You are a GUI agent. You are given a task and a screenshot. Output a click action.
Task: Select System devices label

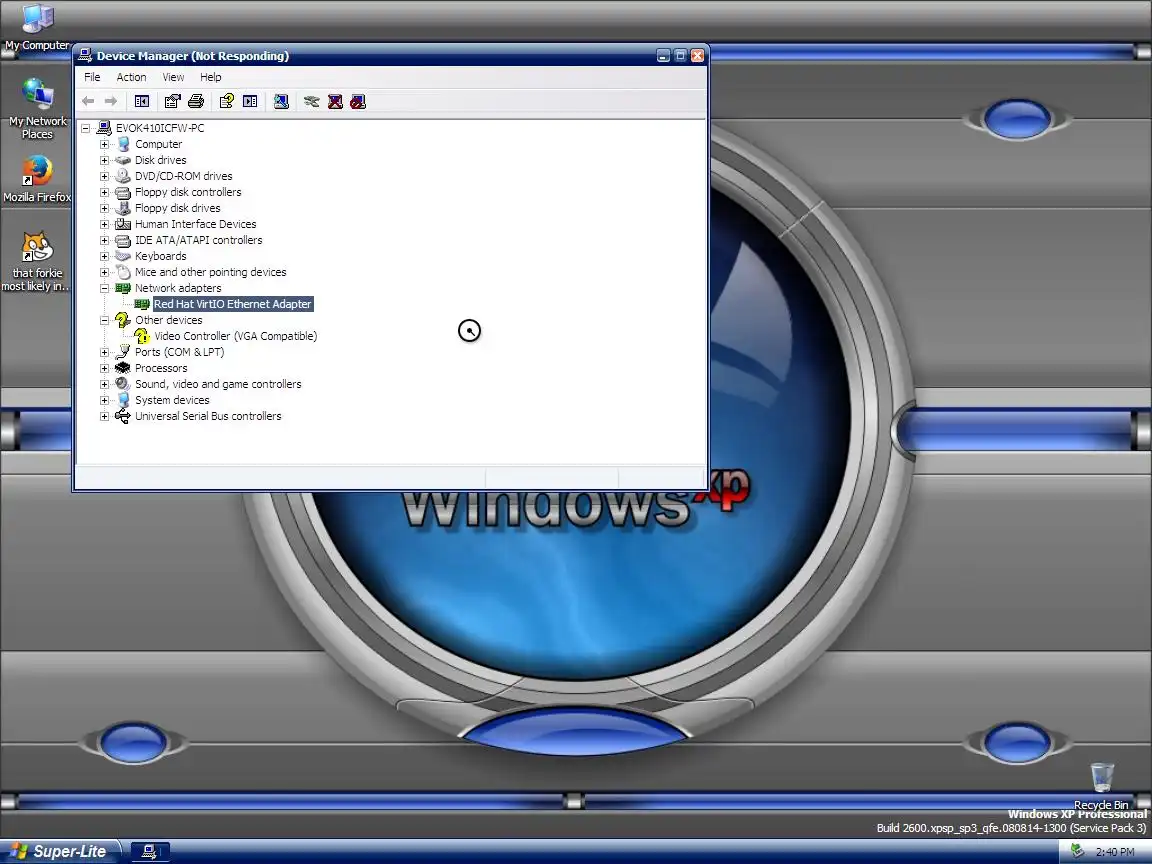[x=172, y=400]
